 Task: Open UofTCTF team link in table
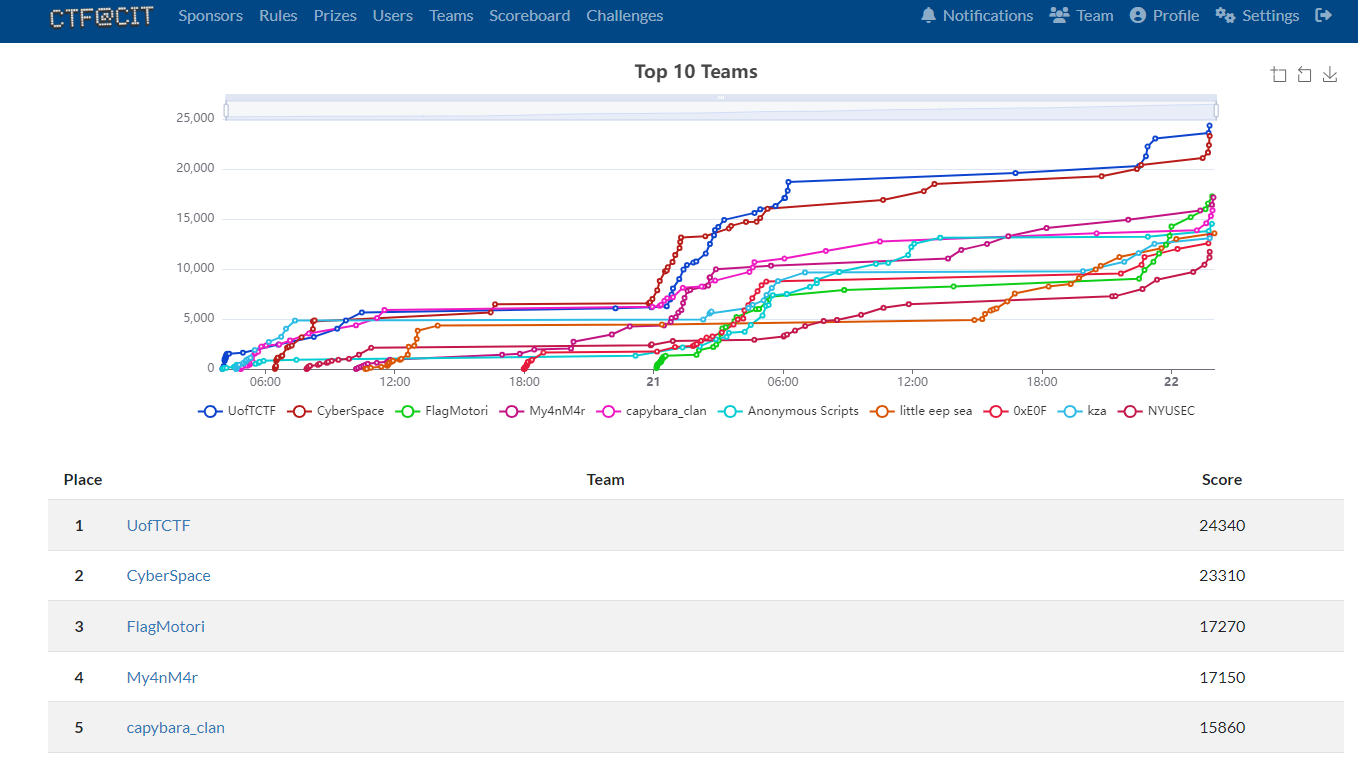point(158,525)
